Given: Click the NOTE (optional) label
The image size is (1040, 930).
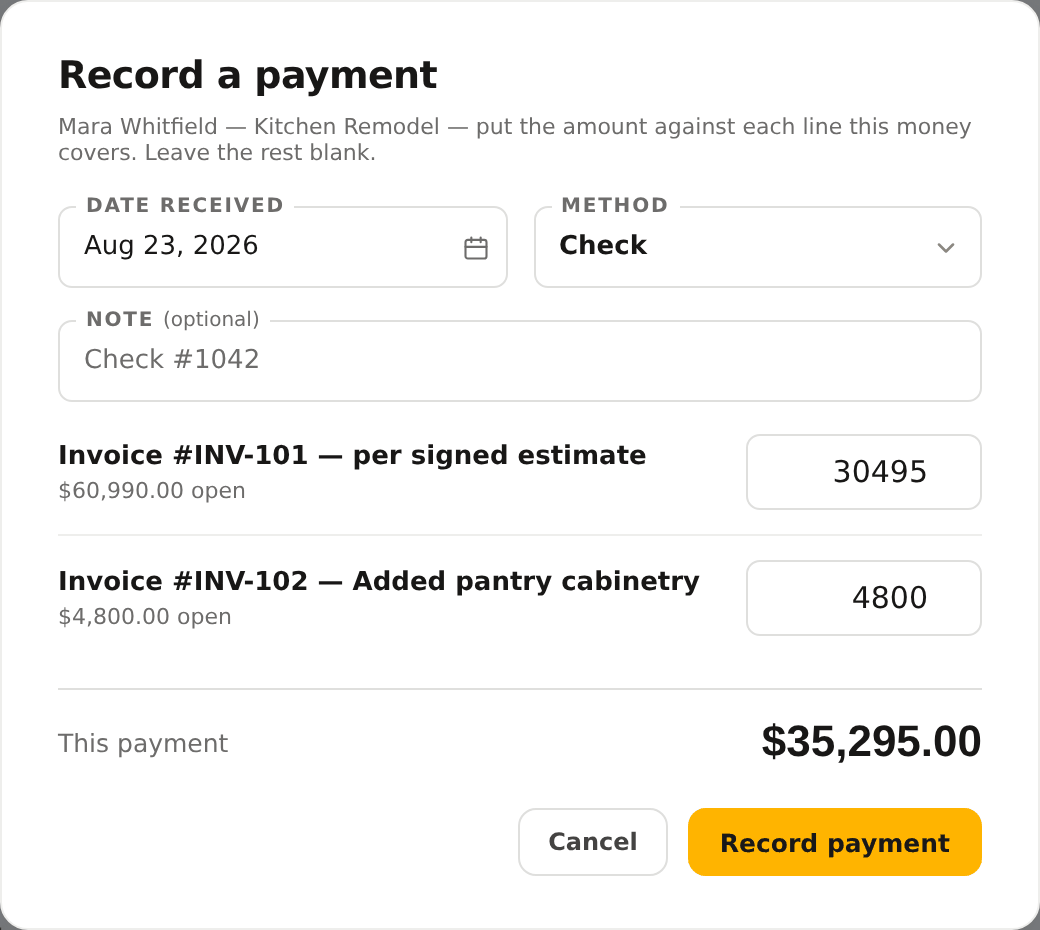Looking at the screenshot, I should point(172,319).
